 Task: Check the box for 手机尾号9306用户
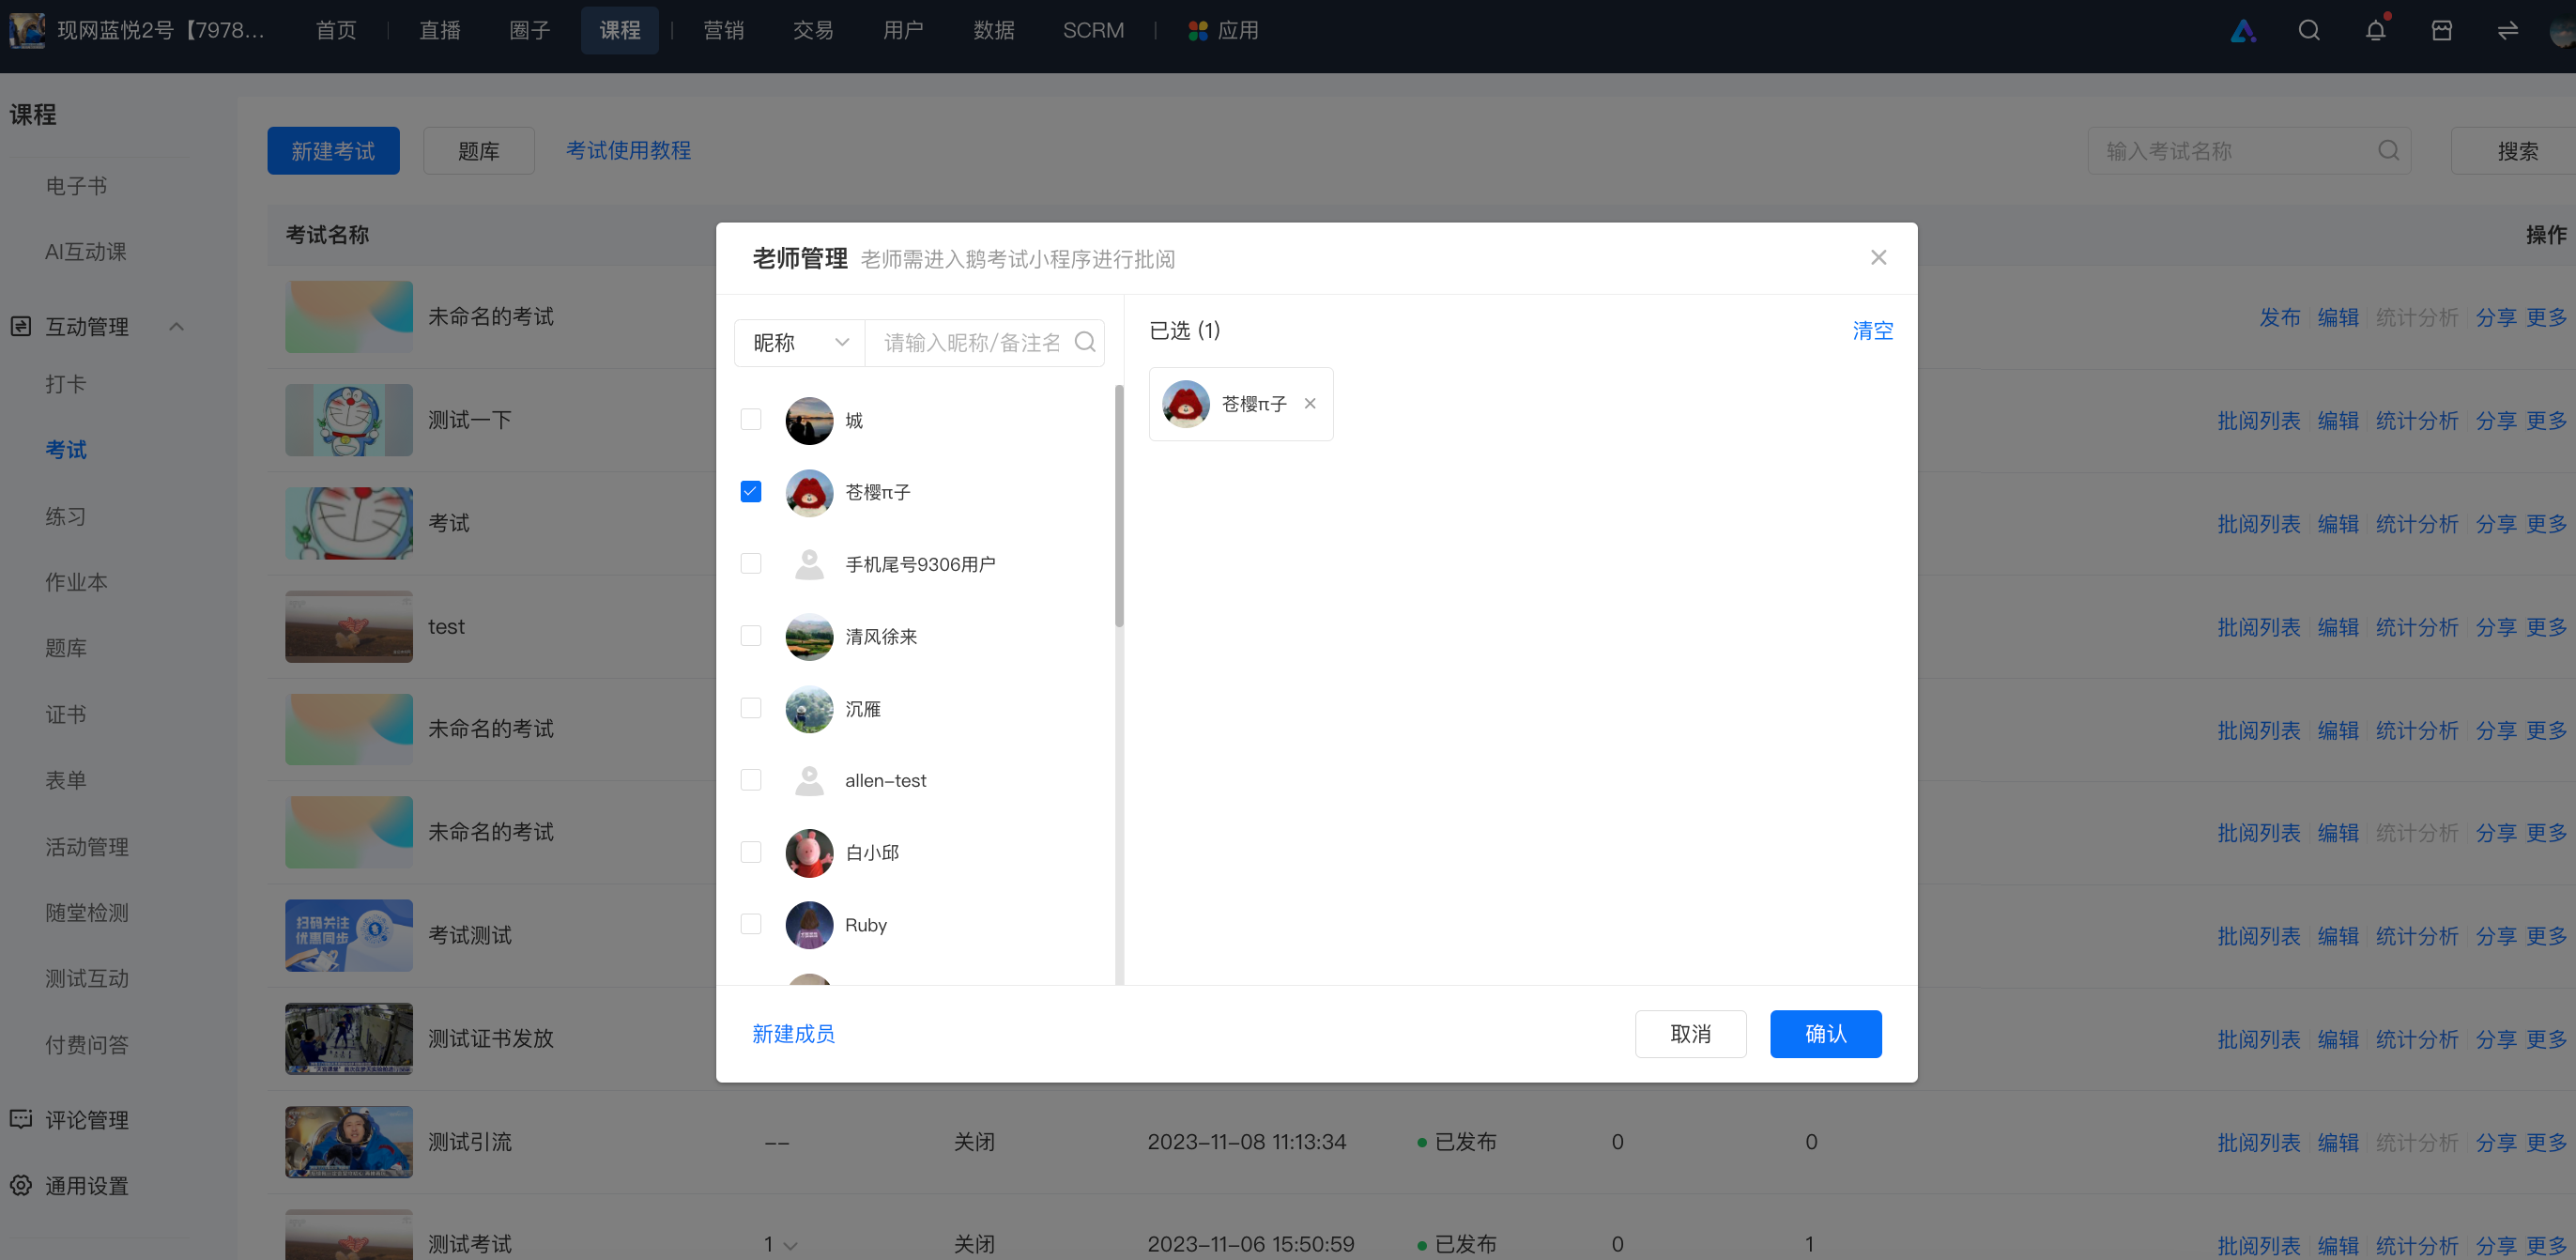coord(750,563)
